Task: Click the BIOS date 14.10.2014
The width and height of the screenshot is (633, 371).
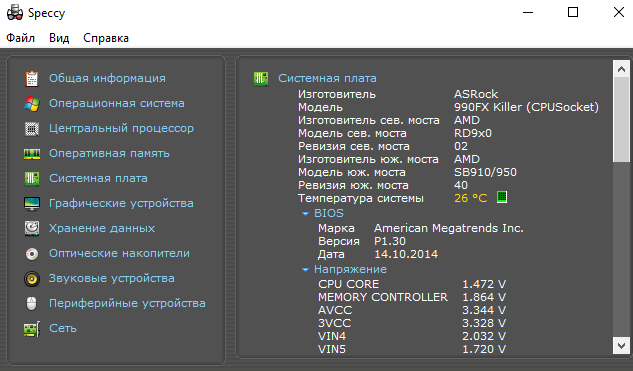Action: coord(406,254)
